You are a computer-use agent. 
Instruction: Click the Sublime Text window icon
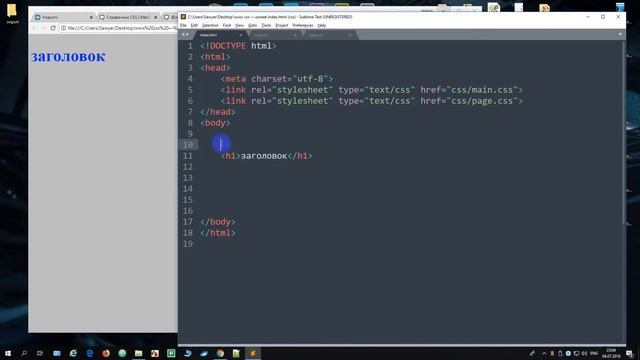183,17
